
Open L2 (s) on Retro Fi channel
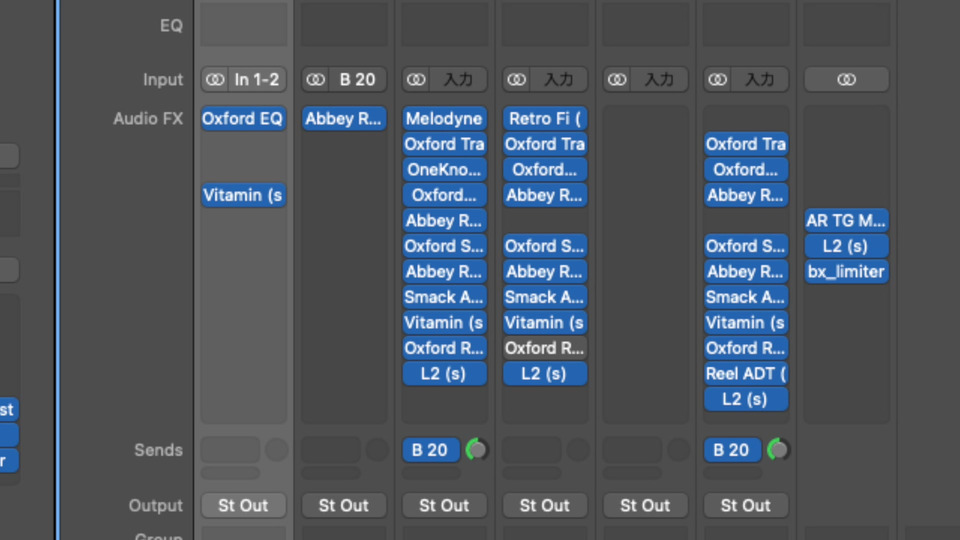coord(545,373)
